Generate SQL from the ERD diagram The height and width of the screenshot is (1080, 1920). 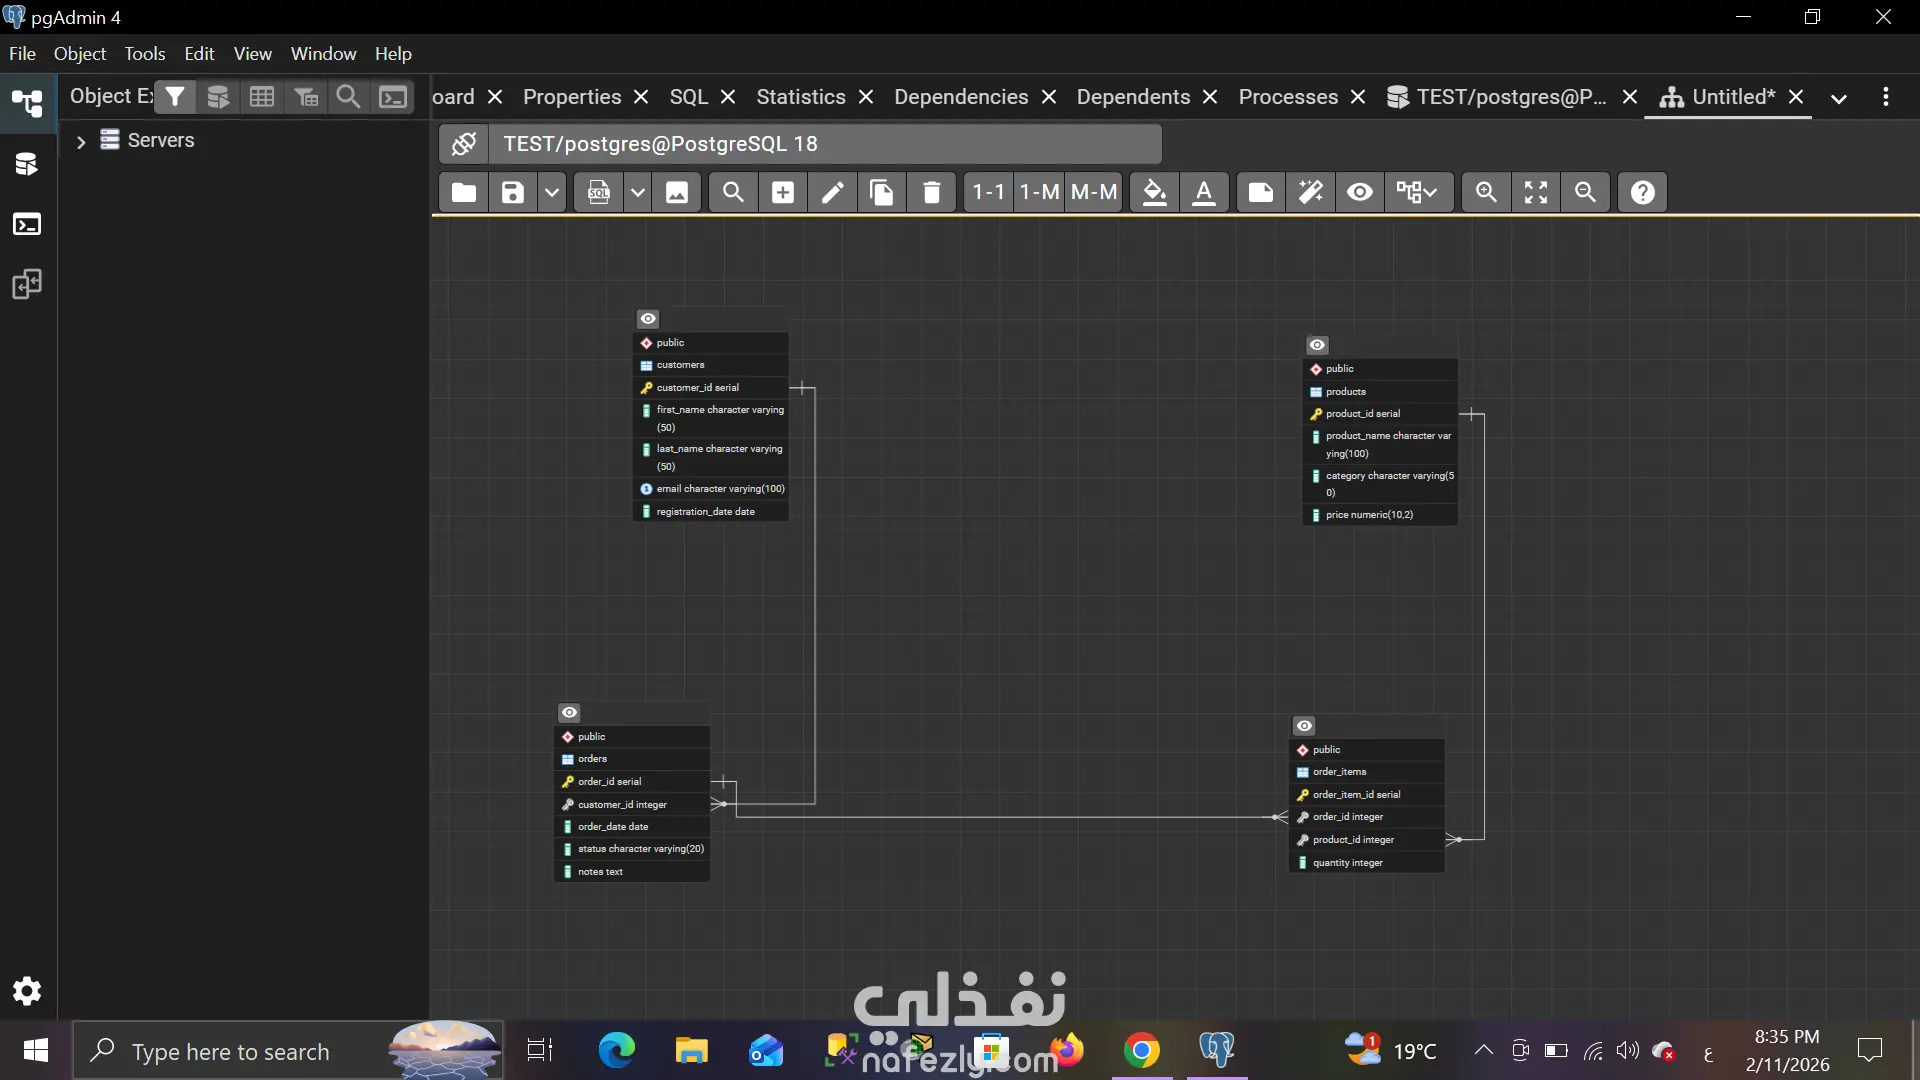(x=599, y=192)
